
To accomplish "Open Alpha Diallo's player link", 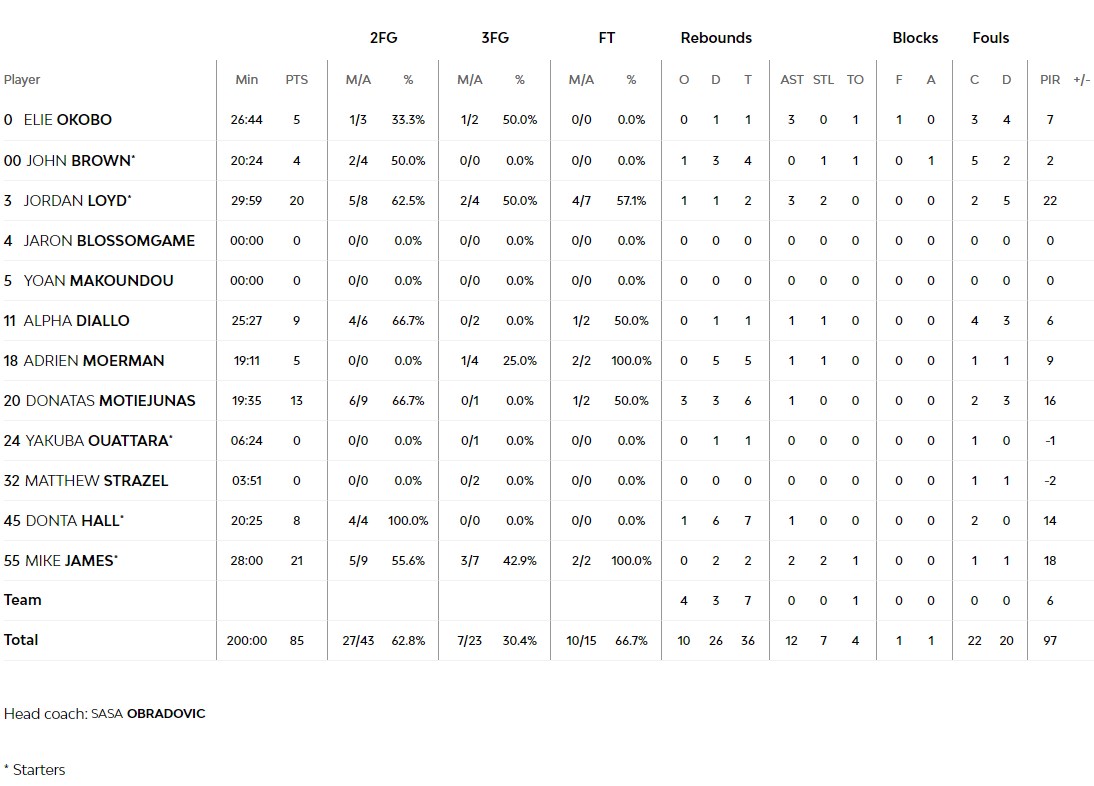I will [x=76, y=320].
